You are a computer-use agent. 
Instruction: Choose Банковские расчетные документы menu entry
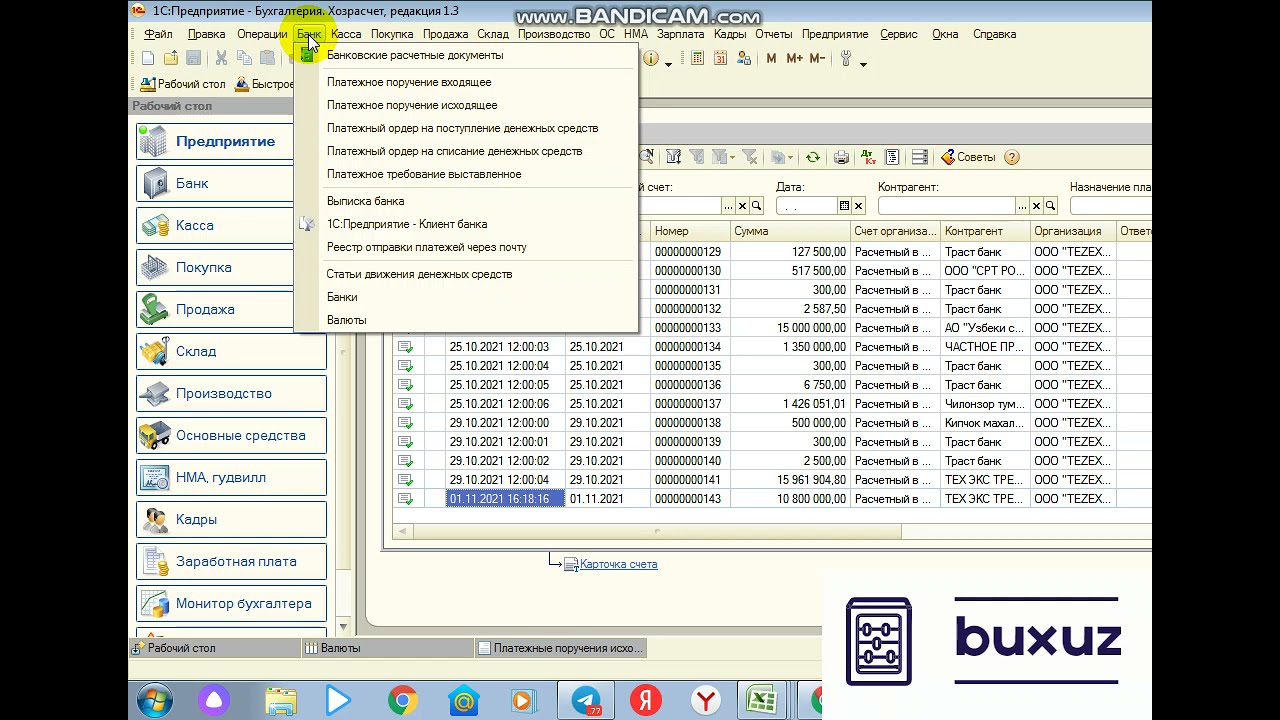(415, 55)
